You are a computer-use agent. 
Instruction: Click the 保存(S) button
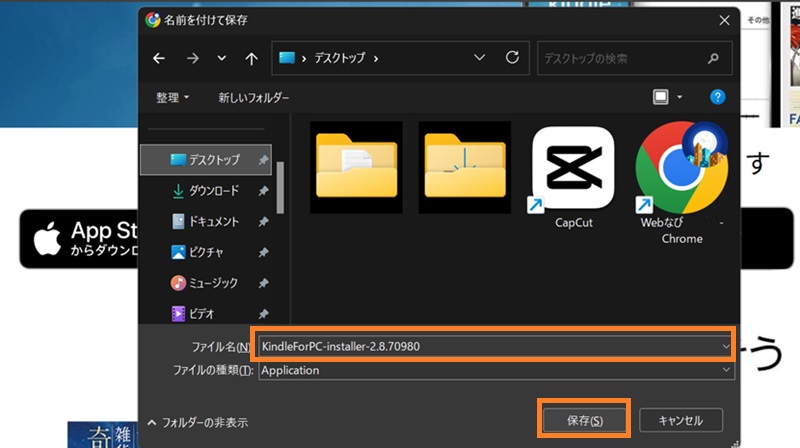point(584,420)
